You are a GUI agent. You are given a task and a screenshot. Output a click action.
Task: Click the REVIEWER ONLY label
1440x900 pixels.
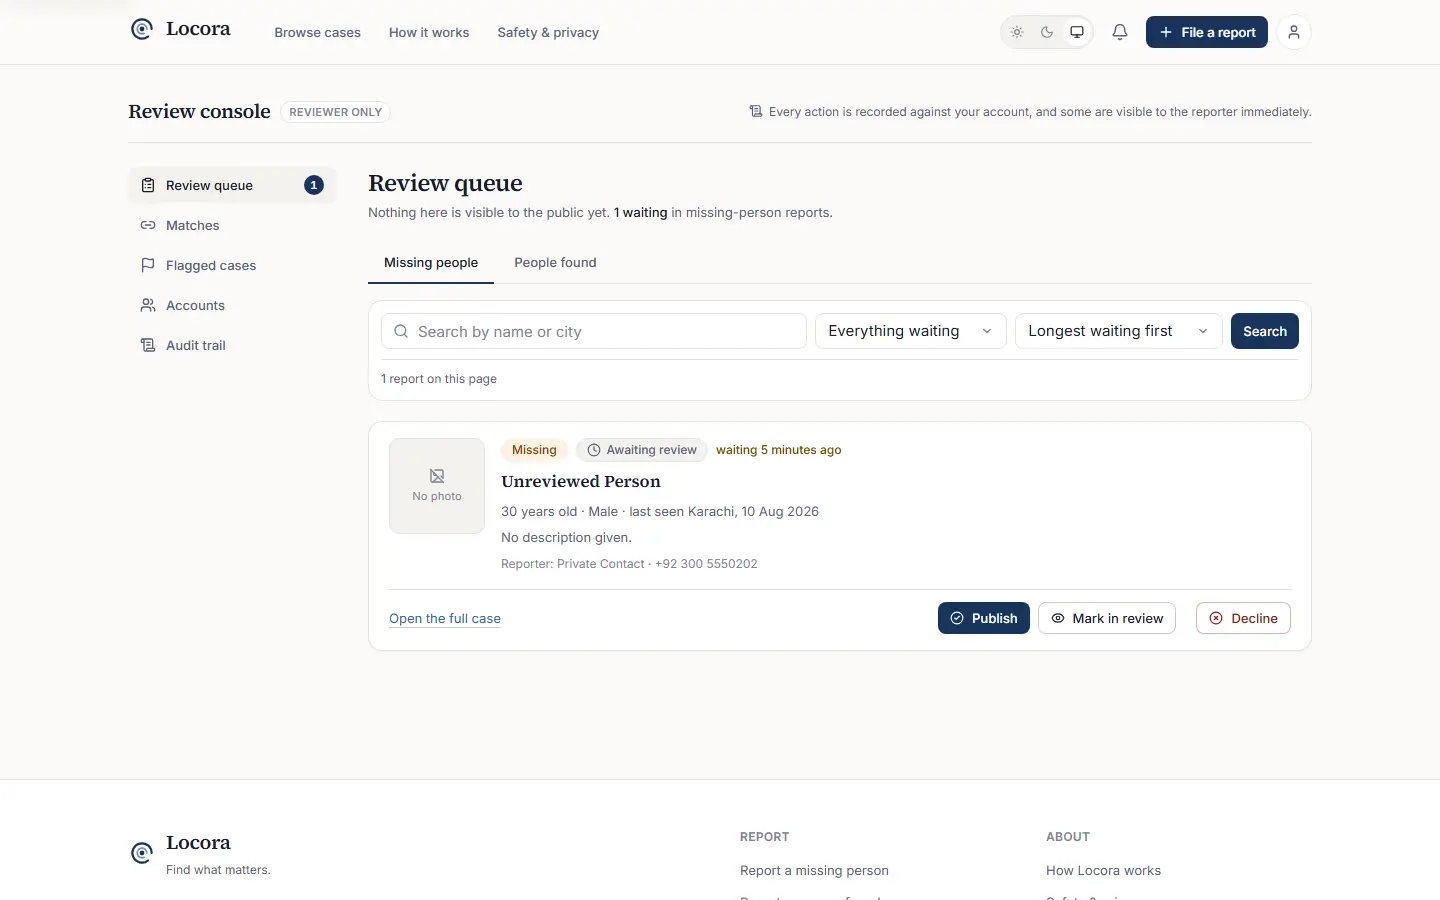336,112
